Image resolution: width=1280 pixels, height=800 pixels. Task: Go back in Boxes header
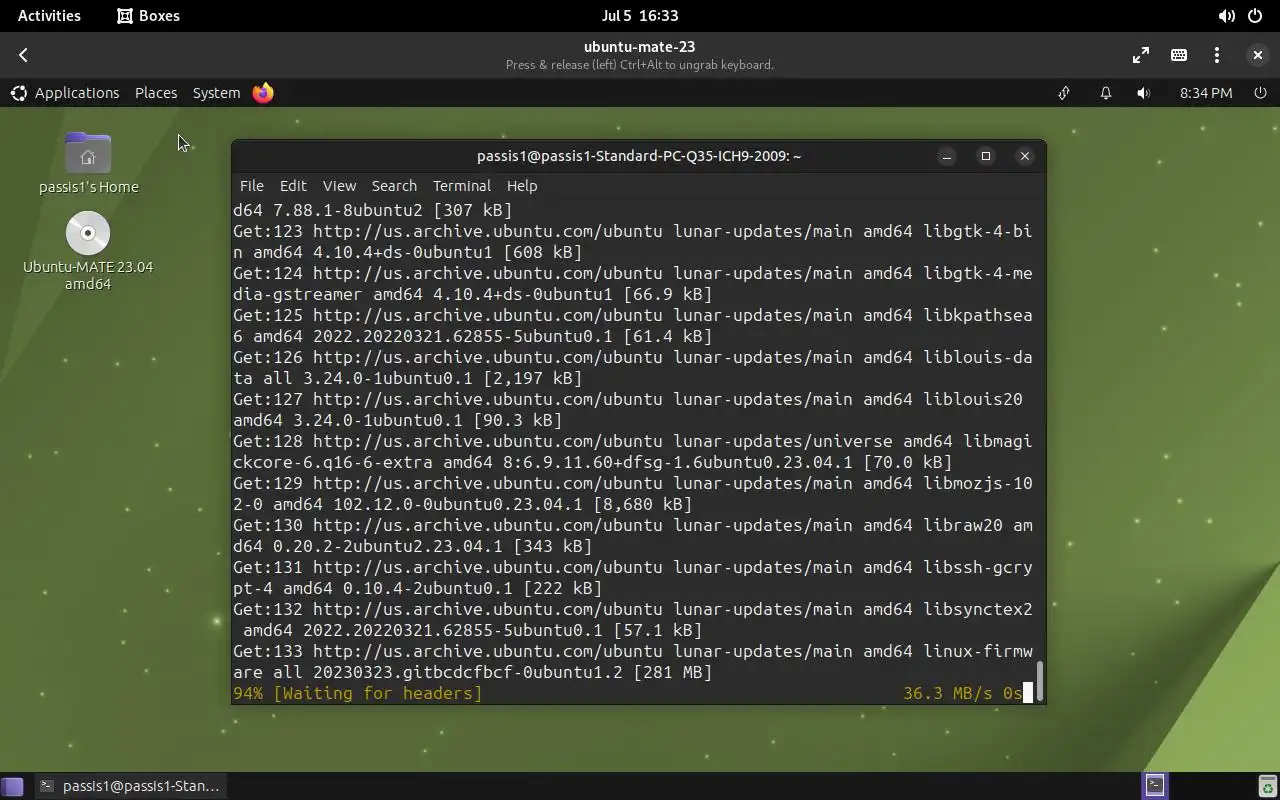24,56
